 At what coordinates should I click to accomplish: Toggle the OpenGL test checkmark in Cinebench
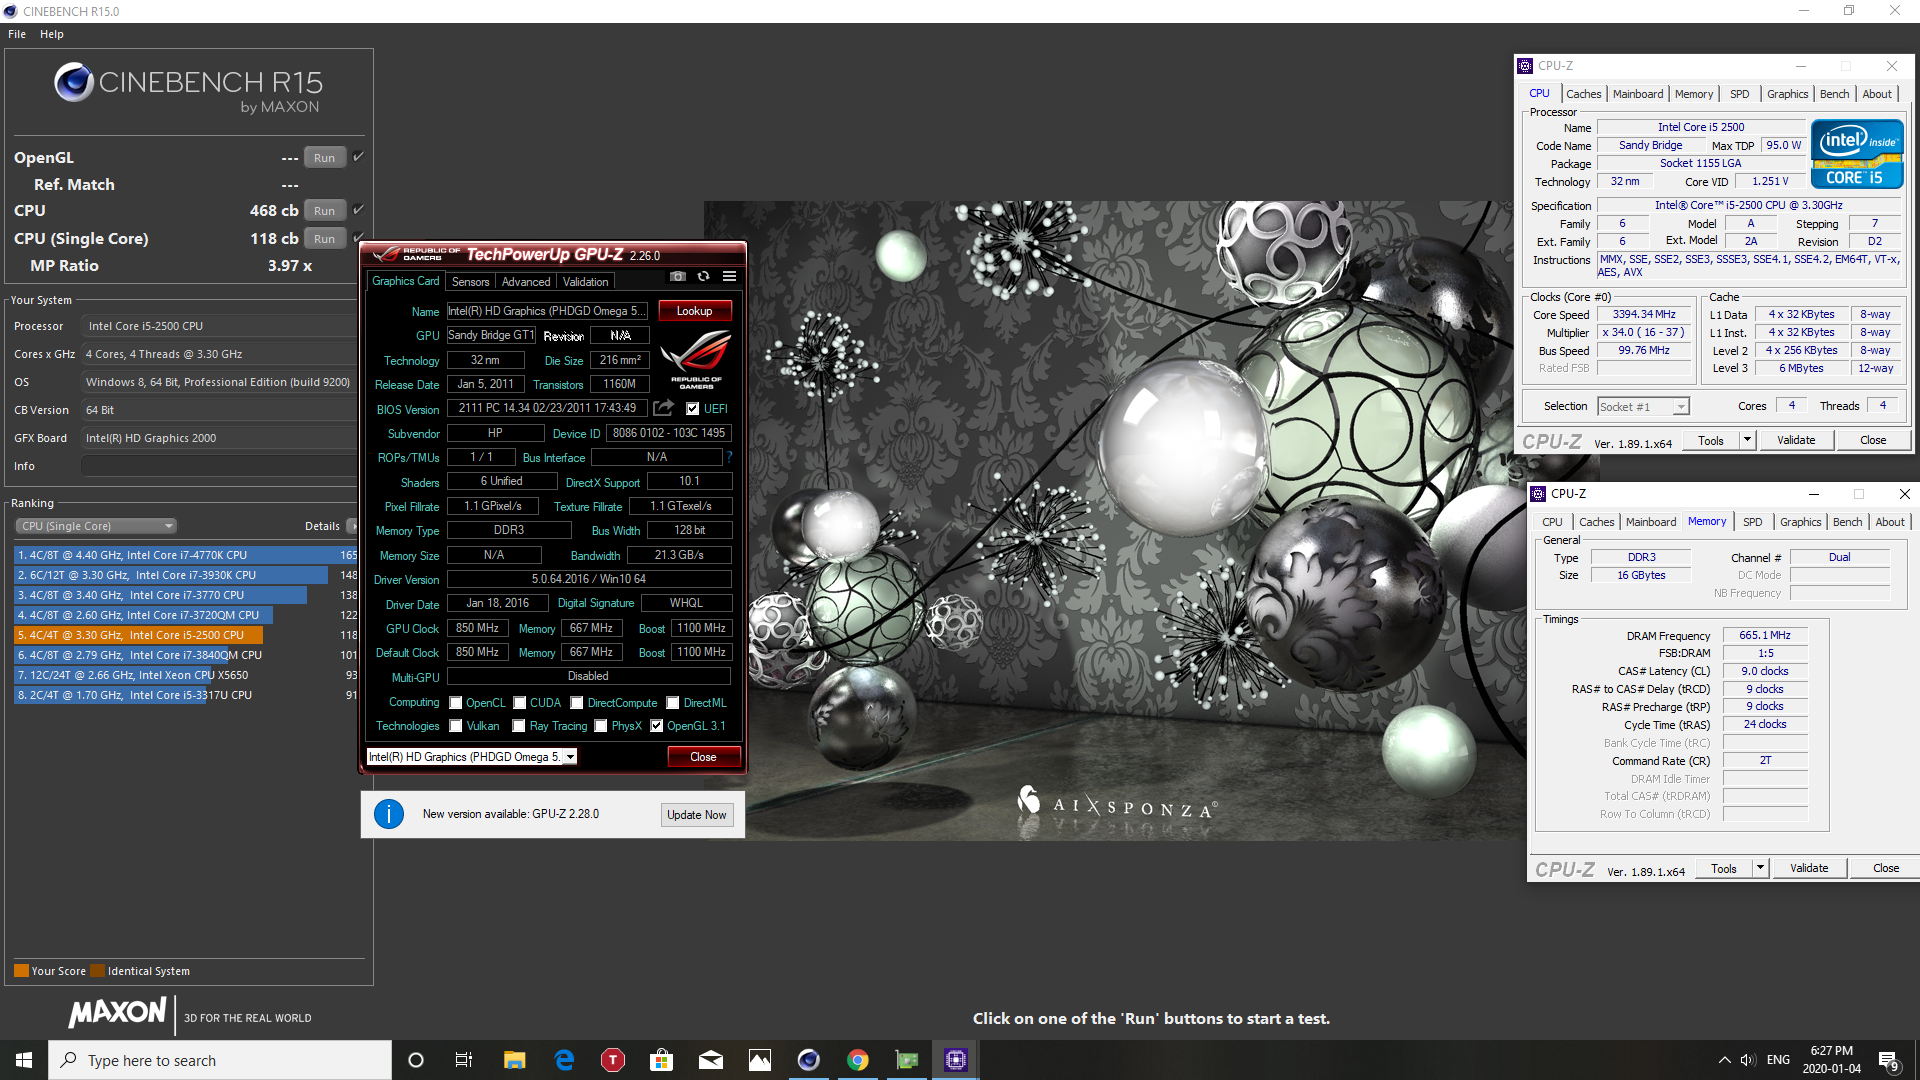(x=358, y=156)
